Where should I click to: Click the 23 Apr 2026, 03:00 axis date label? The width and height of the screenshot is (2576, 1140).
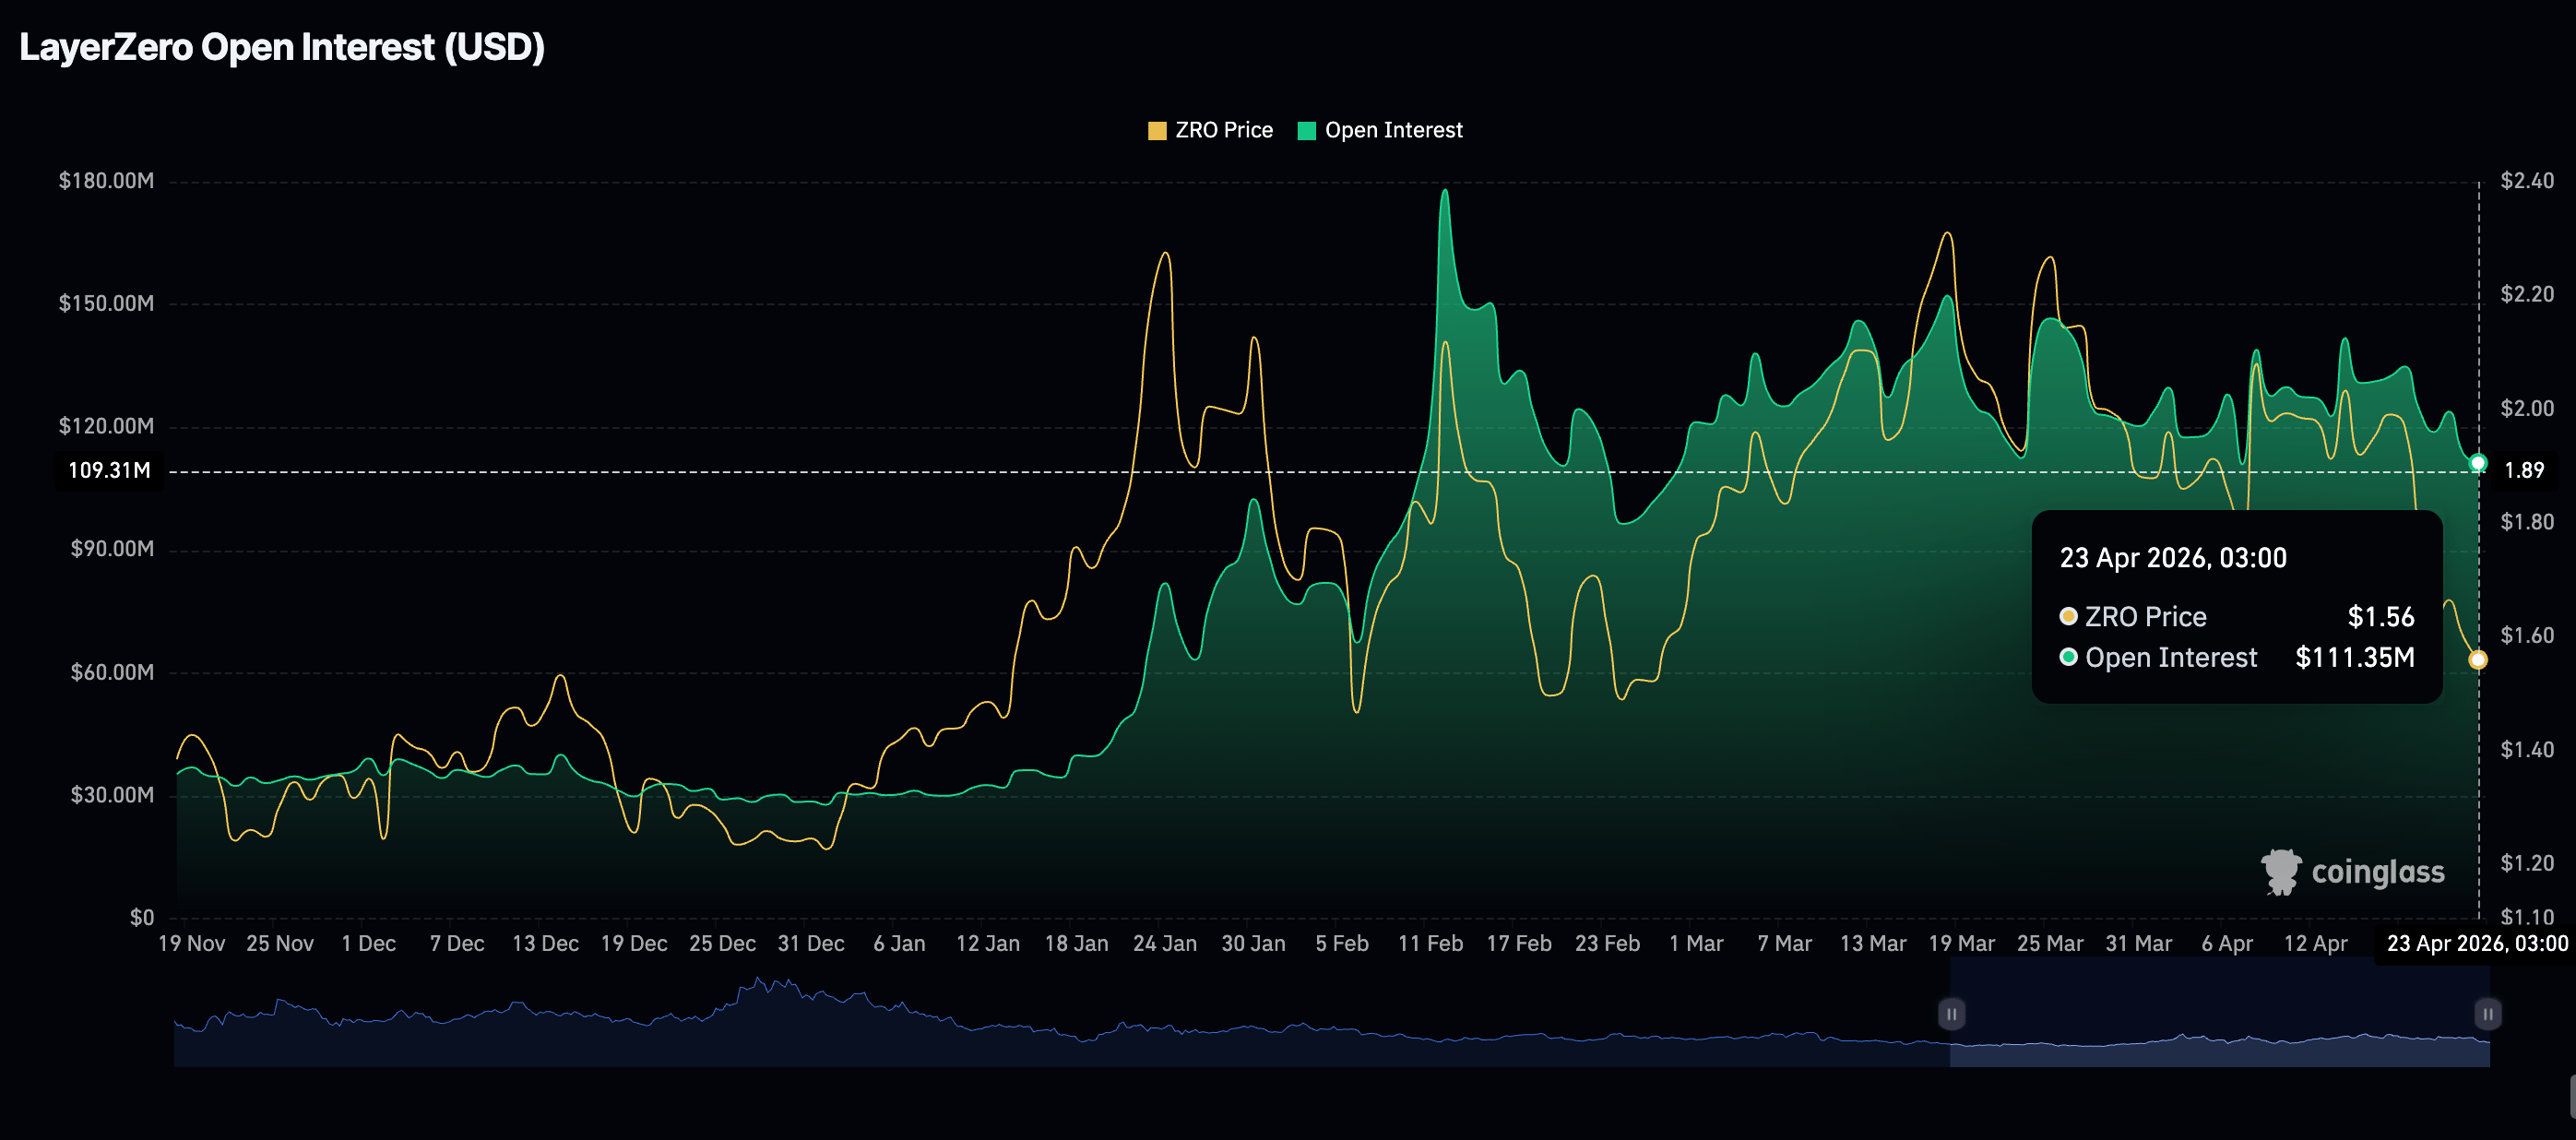coord(2476,943)
